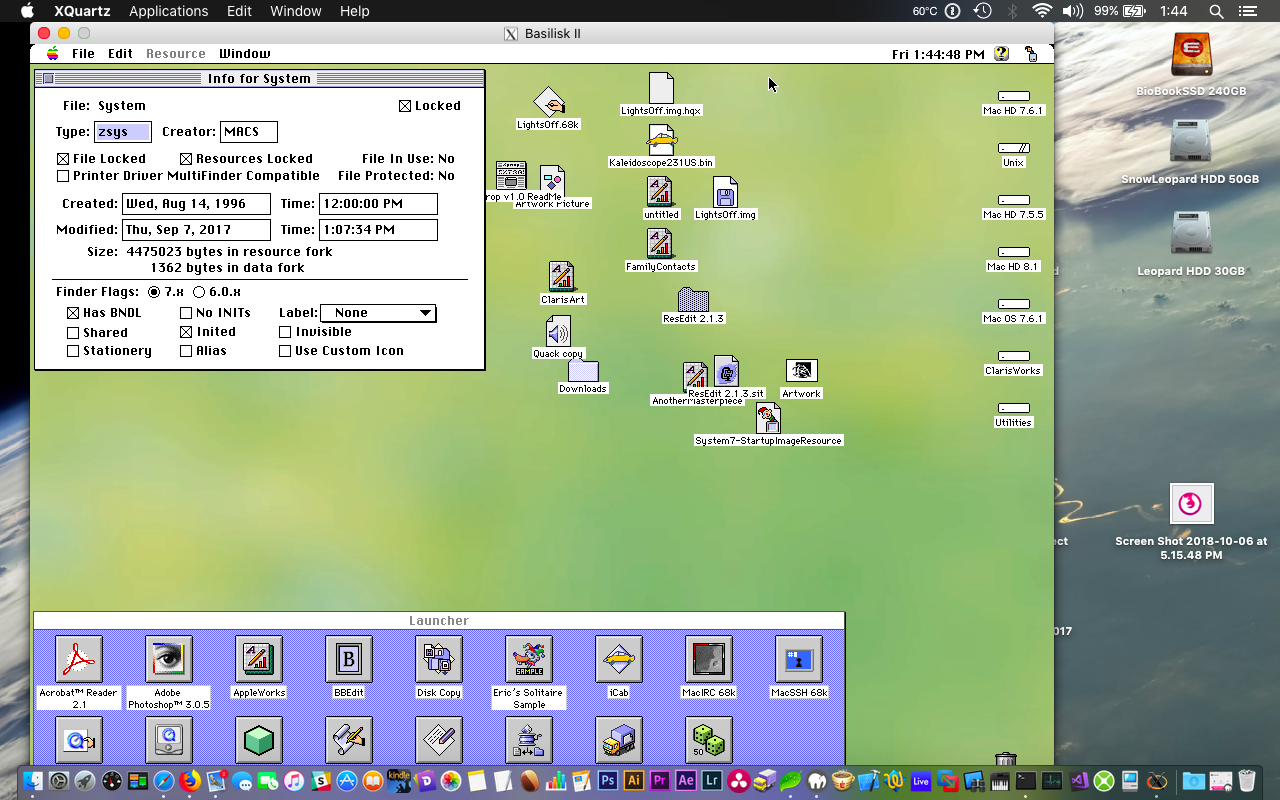The height and width of the screenshot is (800, 1280).
Task: Open Finder from the Dock
Action: pos(32,781)
